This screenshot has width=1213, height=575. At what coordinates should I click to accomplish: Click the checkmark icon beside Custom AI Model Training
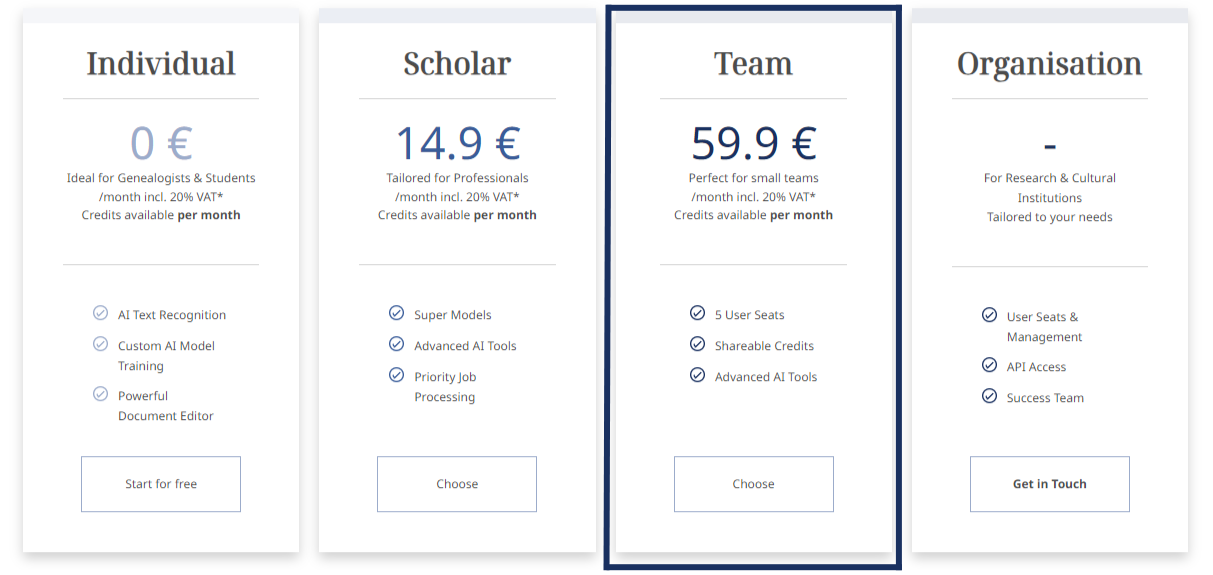[100, 344]
